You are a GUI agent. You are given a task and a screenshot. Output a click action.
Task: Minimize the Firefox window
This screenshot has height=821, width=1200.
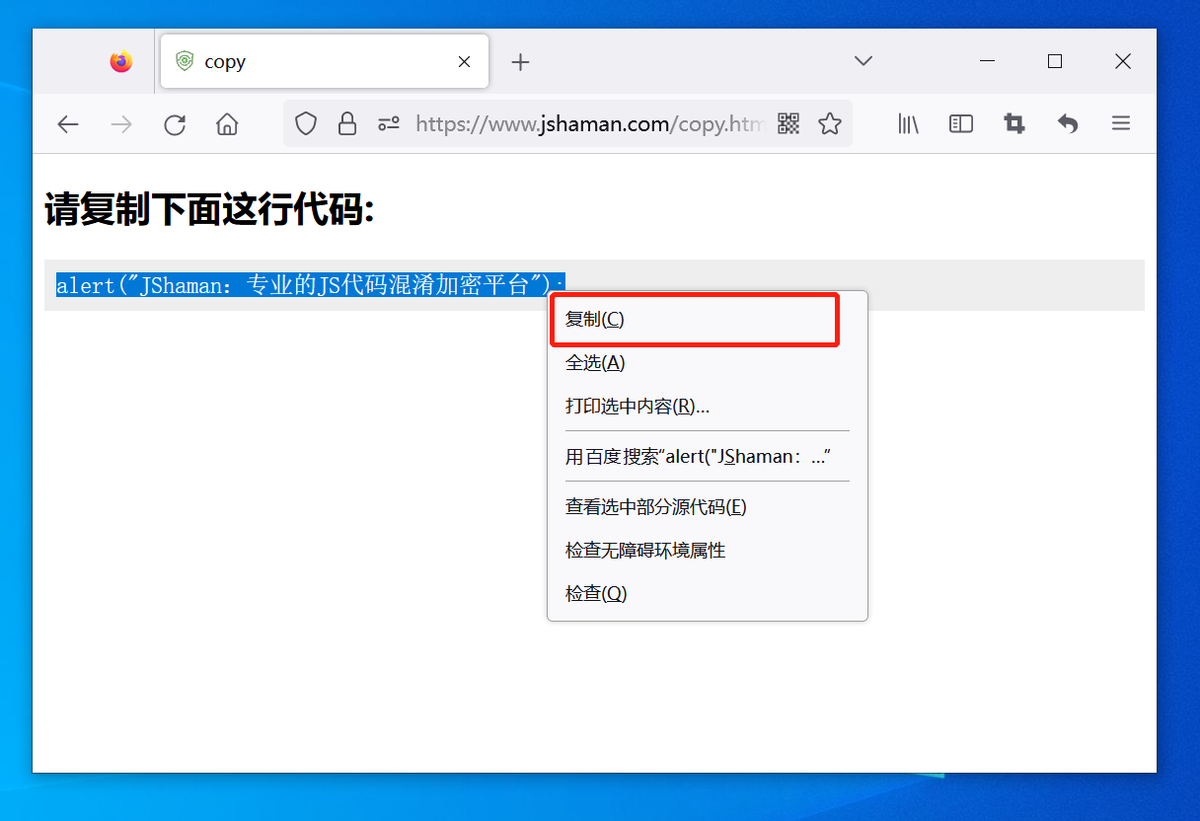(987, 62)
